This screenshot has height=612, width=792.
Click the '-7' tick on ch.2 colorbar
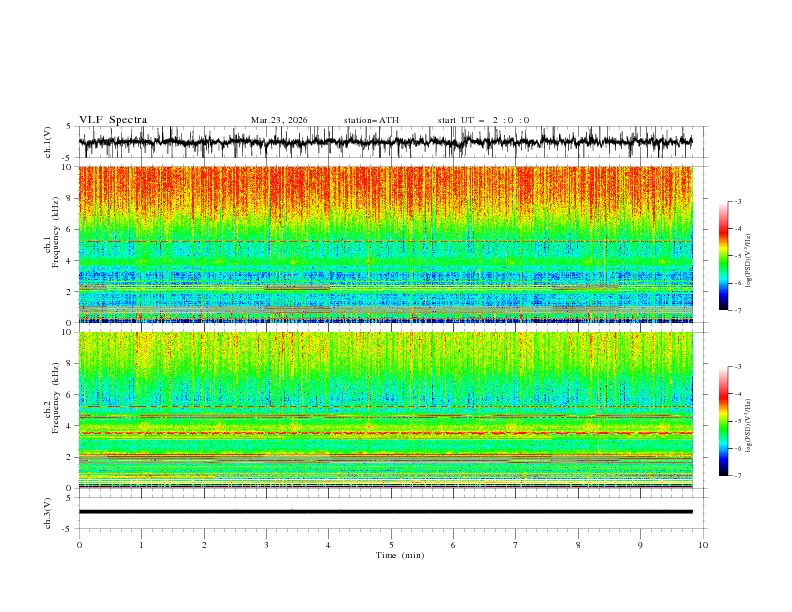tap(738, 475)
